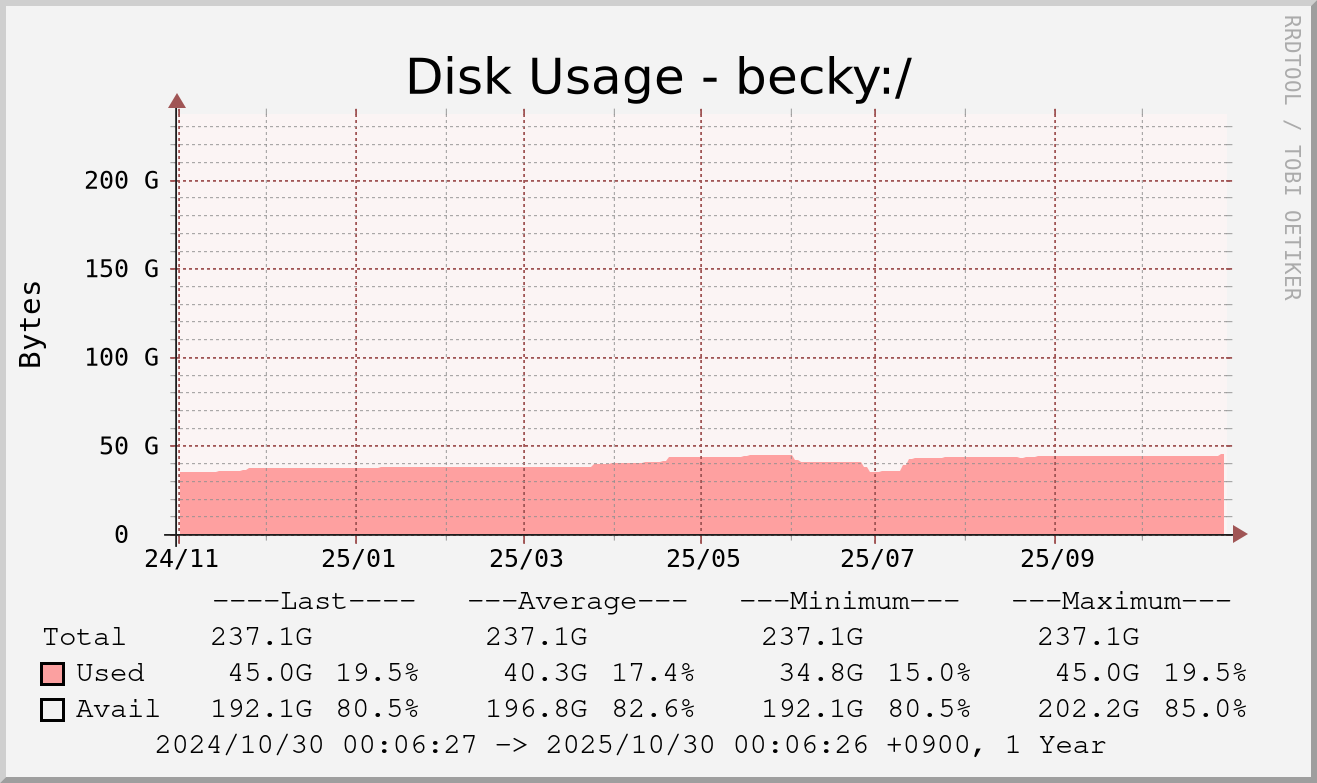Click the RRDTOOL / TOBI OETIKER watermark

[1291, 157]
